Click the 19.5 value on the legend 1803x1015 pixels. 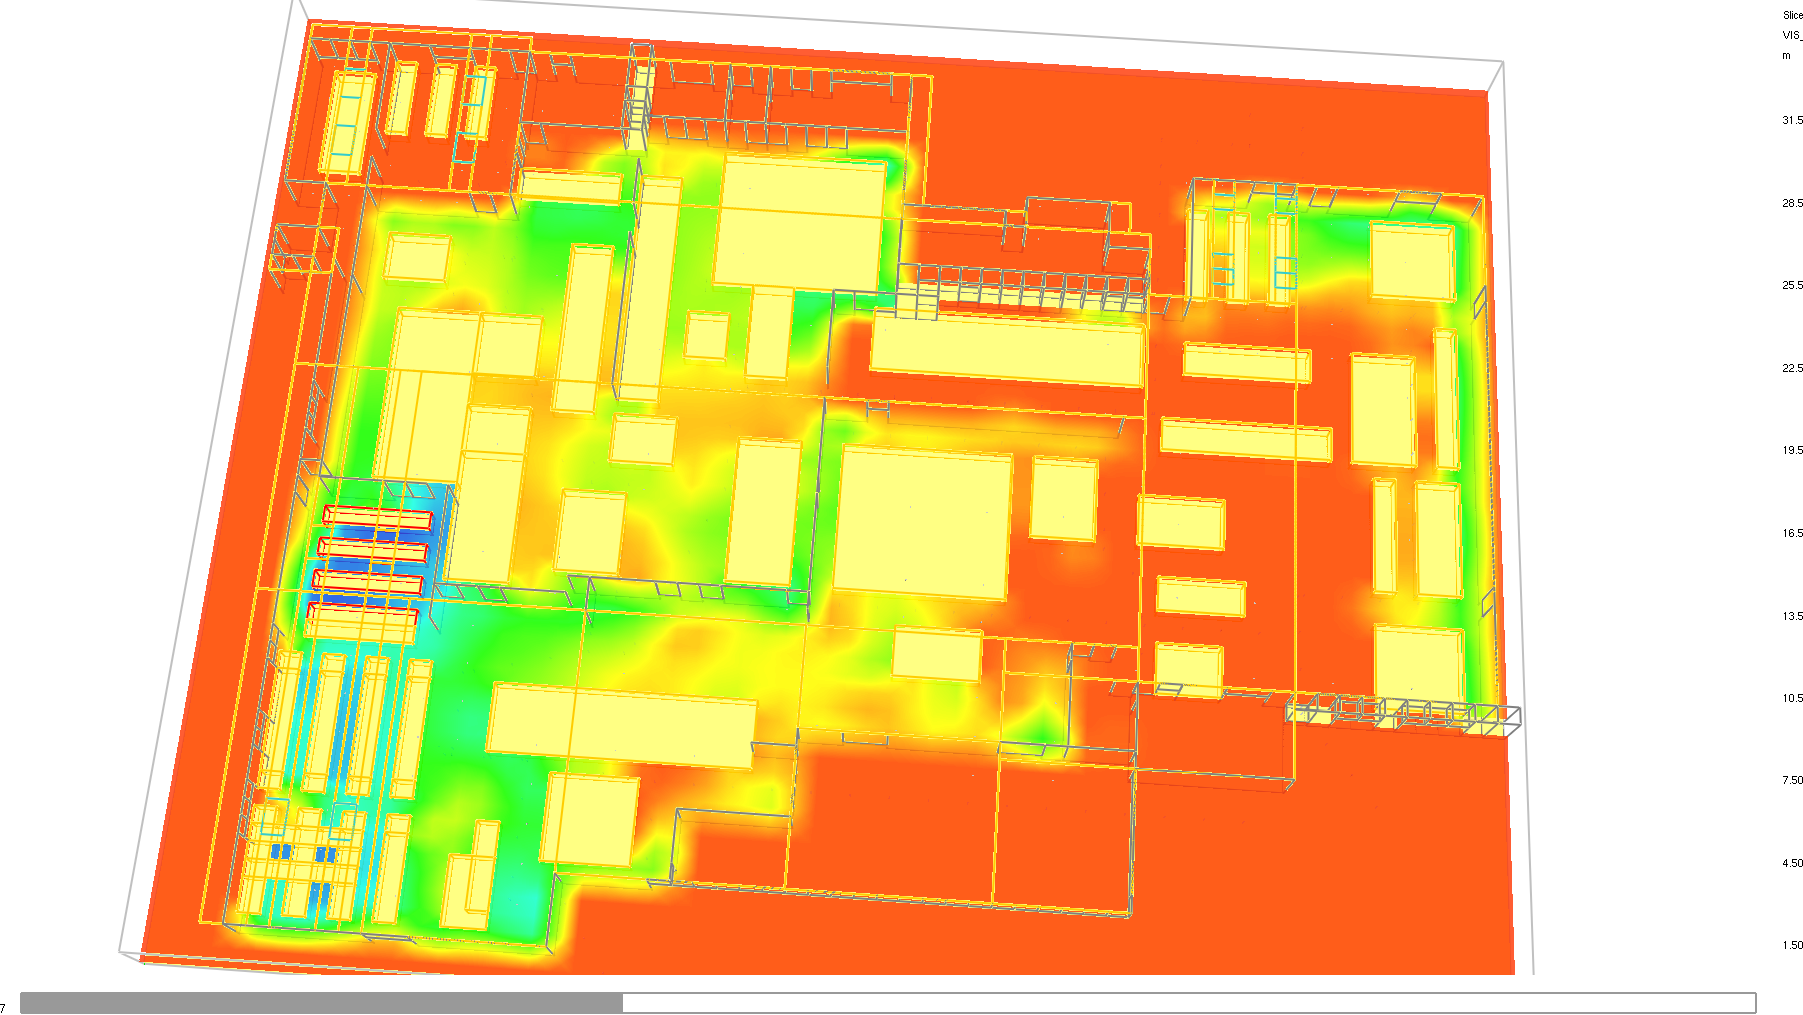point(1792,450)
